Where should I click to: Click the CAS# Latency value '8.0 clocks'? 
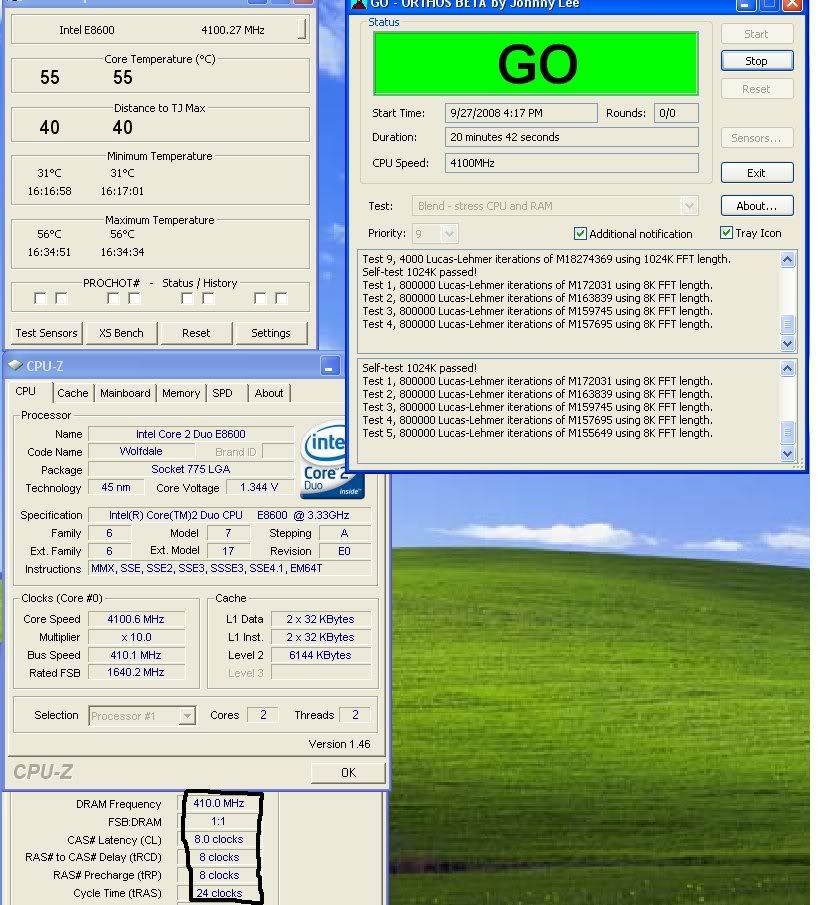tap(219, 839)
